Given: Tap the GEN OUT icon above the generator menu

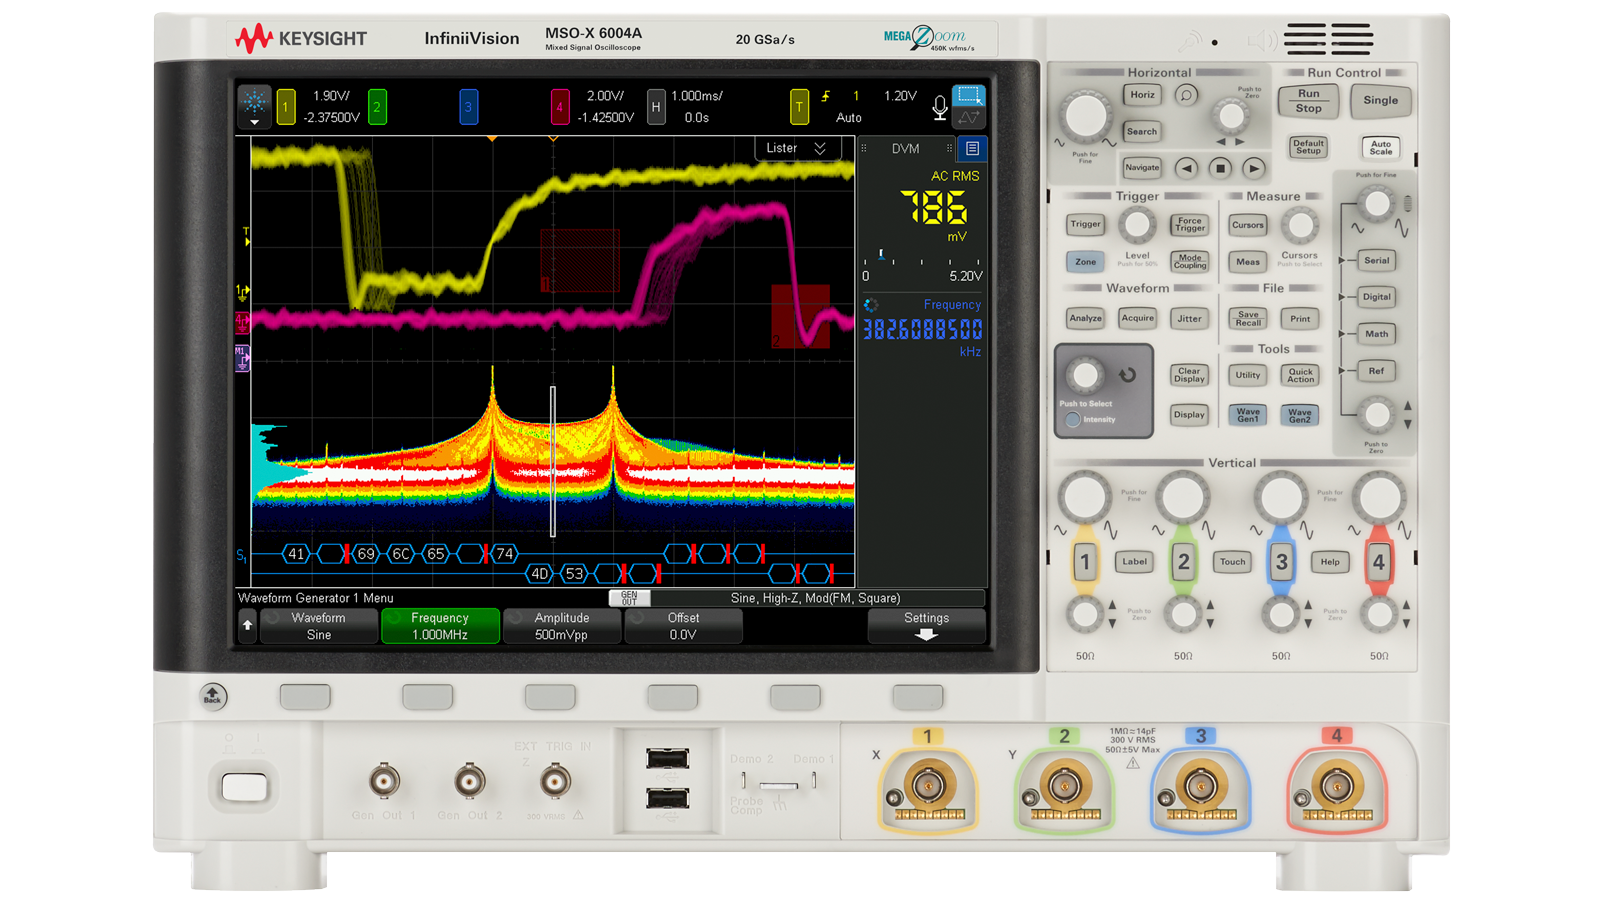Looking at the screenshot, I should (x=630, y=598).
